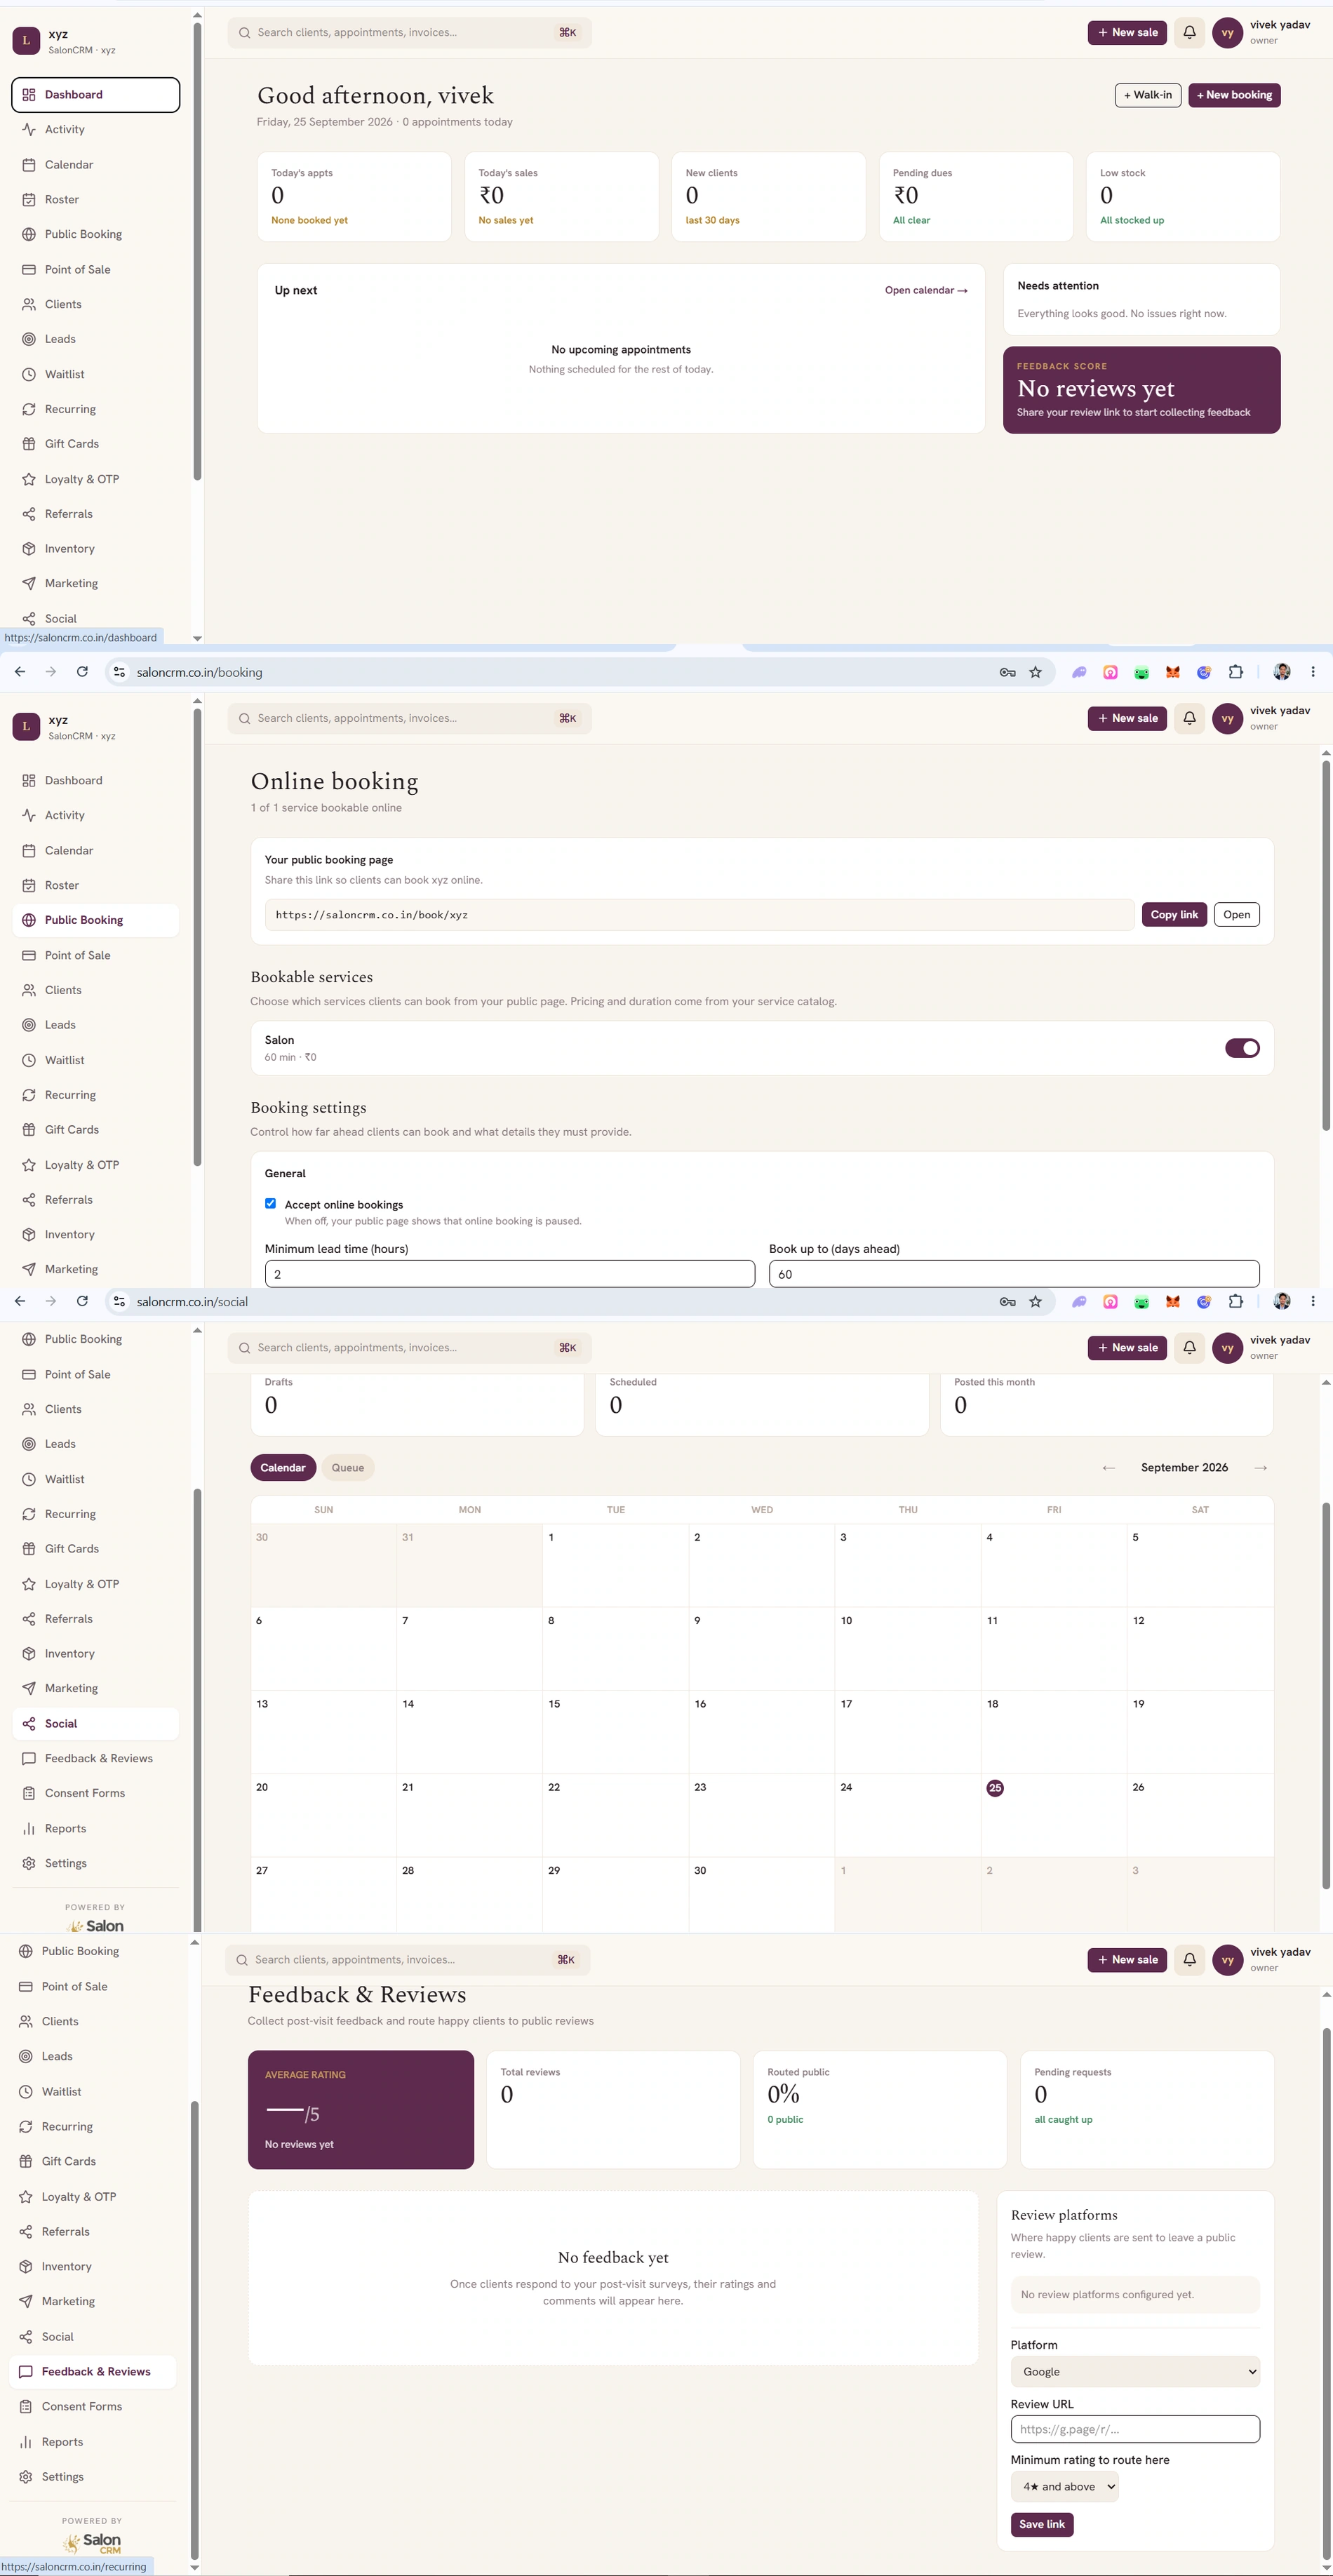Image resolution: width=1333 pixels, height=2576 pixels.
Task: Open Marketing in the Feedback & Reviews page sidebar
Action: pos(92,2301)
